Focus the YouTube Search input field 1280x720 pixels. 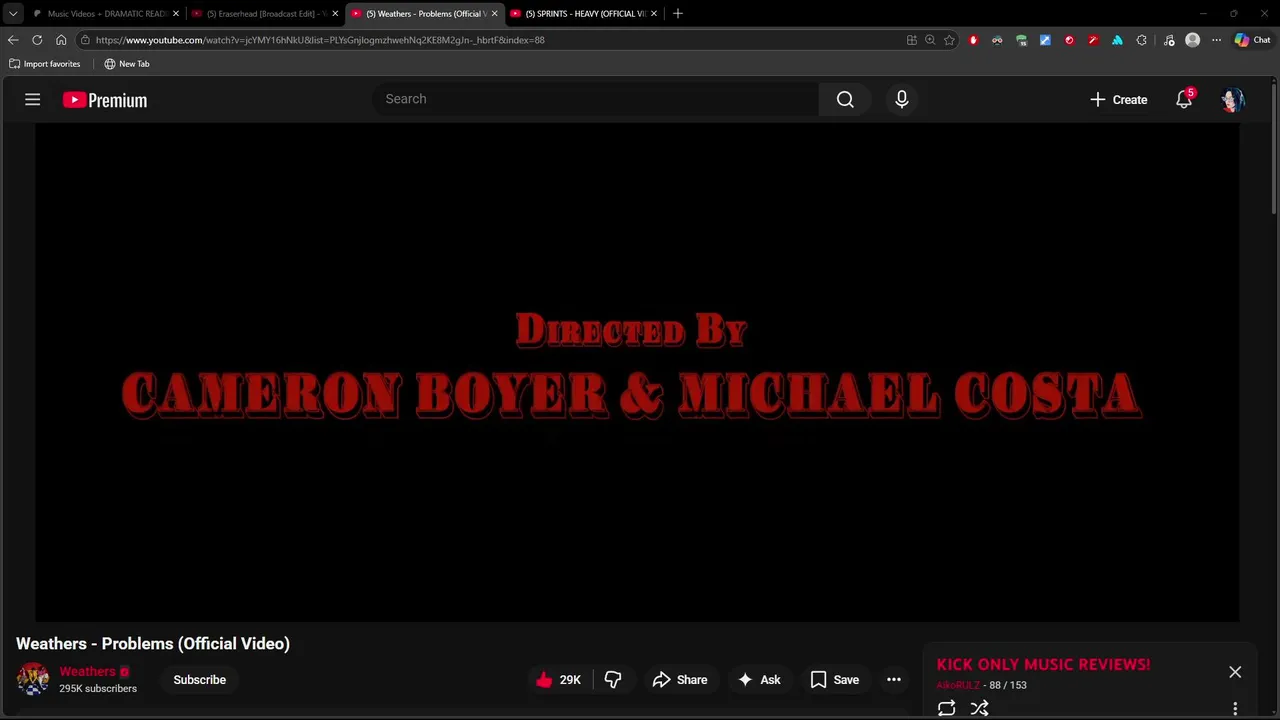point(596,99)
